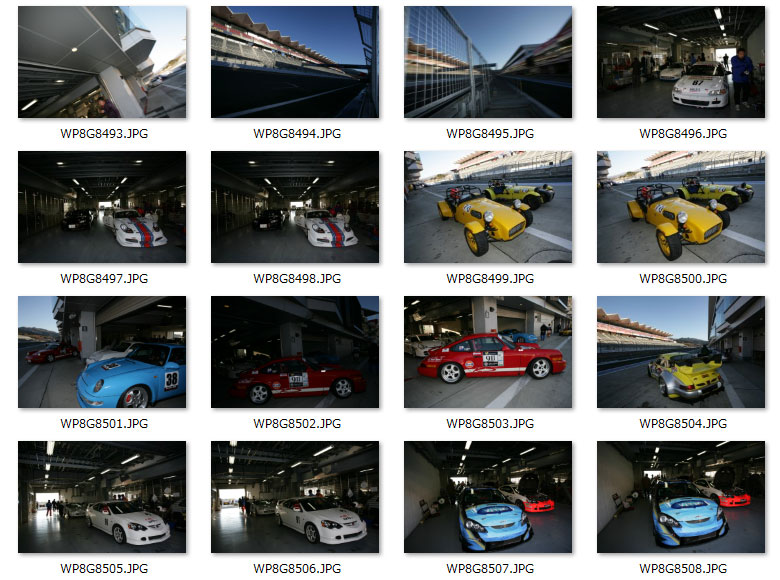Click the file name WP8G8504.JPG
Viewport: 780px width, 580px height.
pyautogui.click(x=683, y=424)
